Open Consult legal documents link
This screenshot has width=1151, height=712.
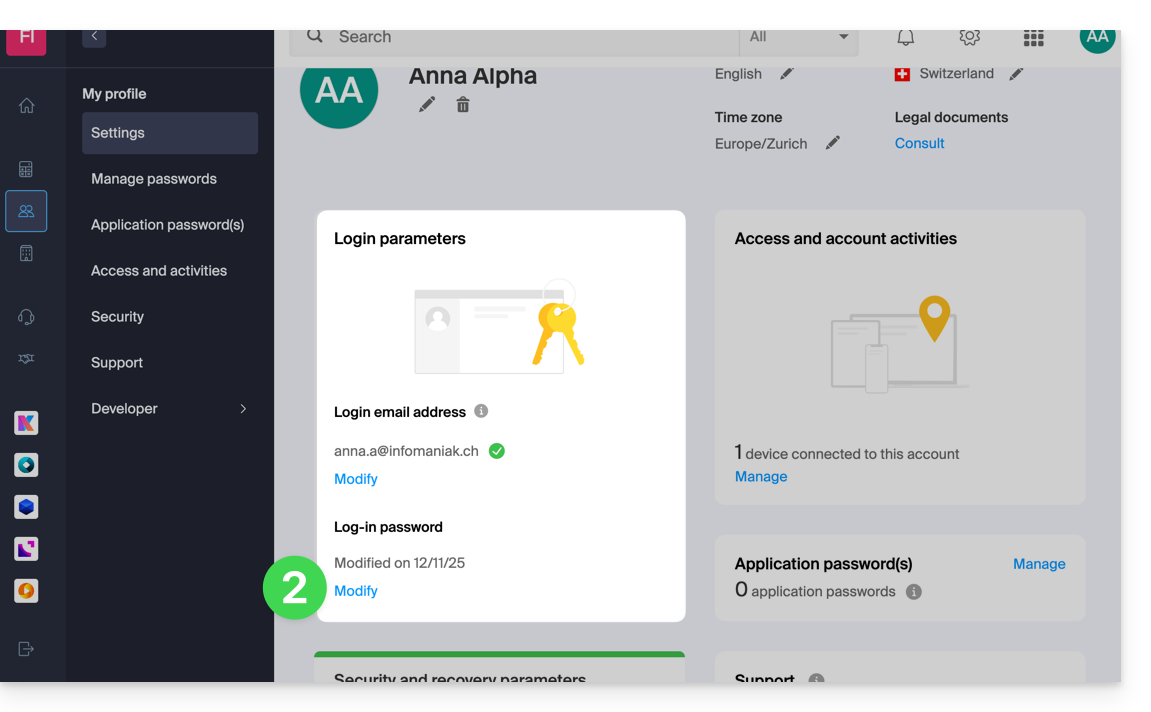click(x=919, y=143)
